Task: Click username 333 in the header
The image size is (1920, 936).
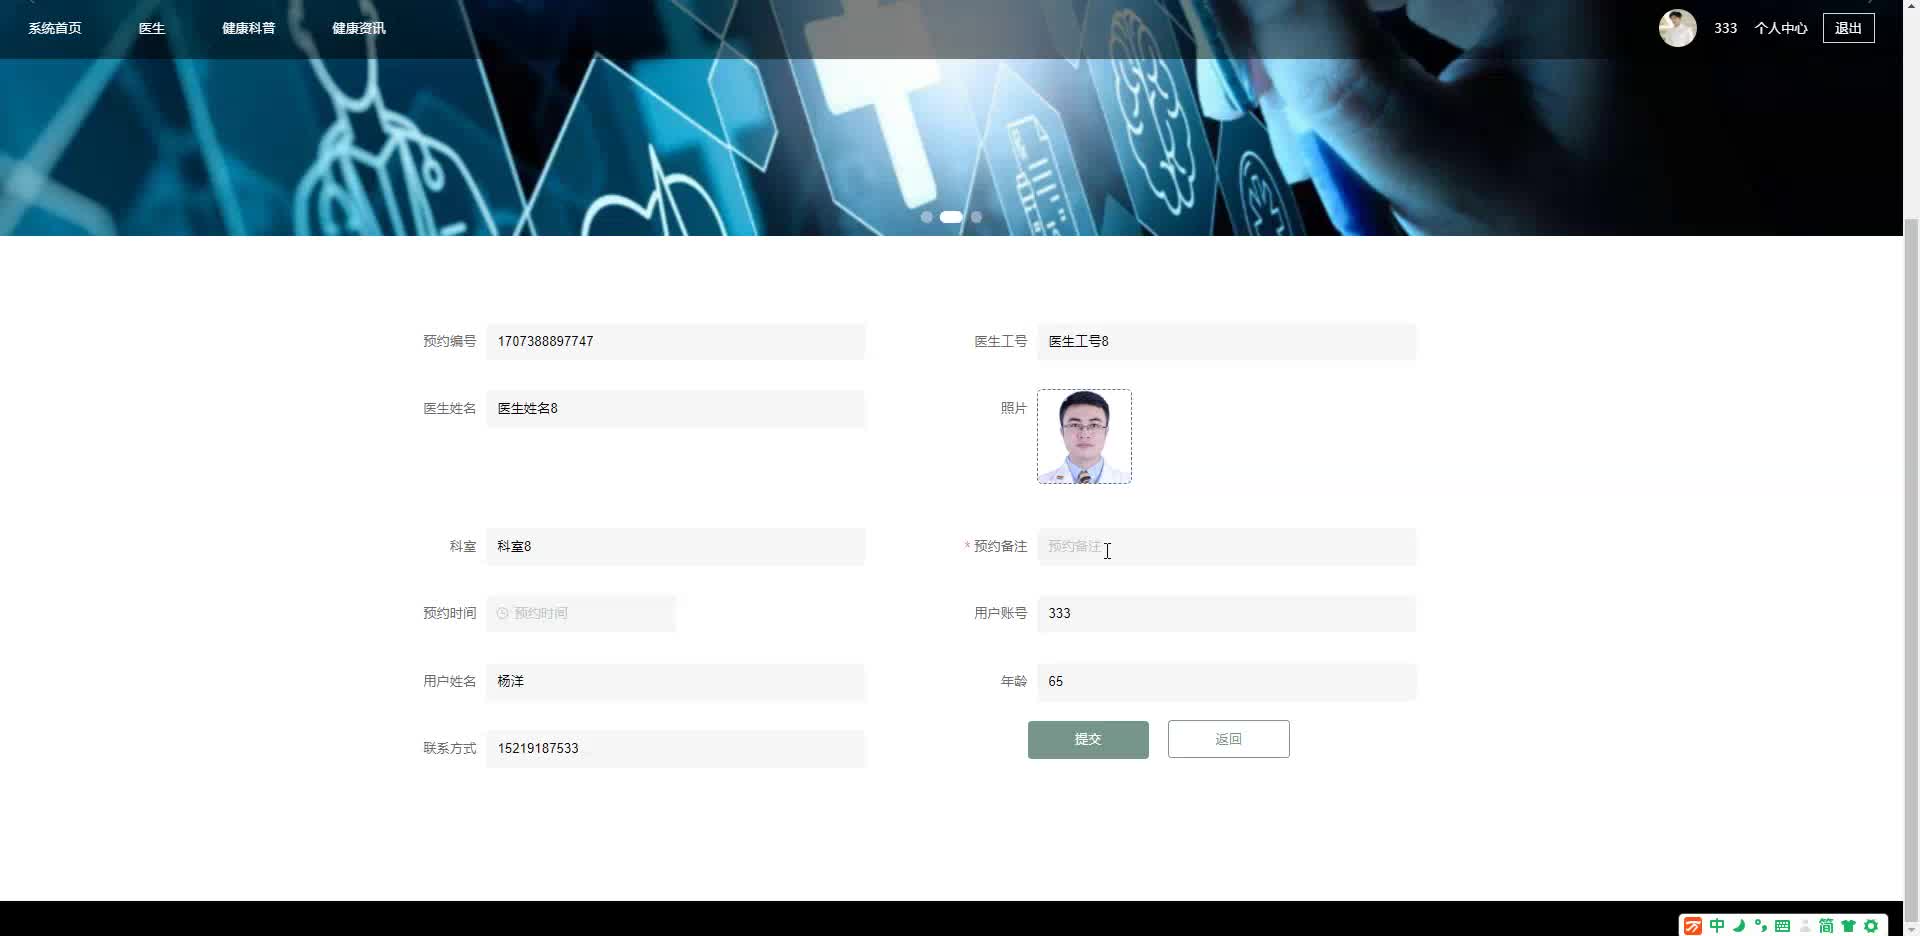Action: 1725,28
